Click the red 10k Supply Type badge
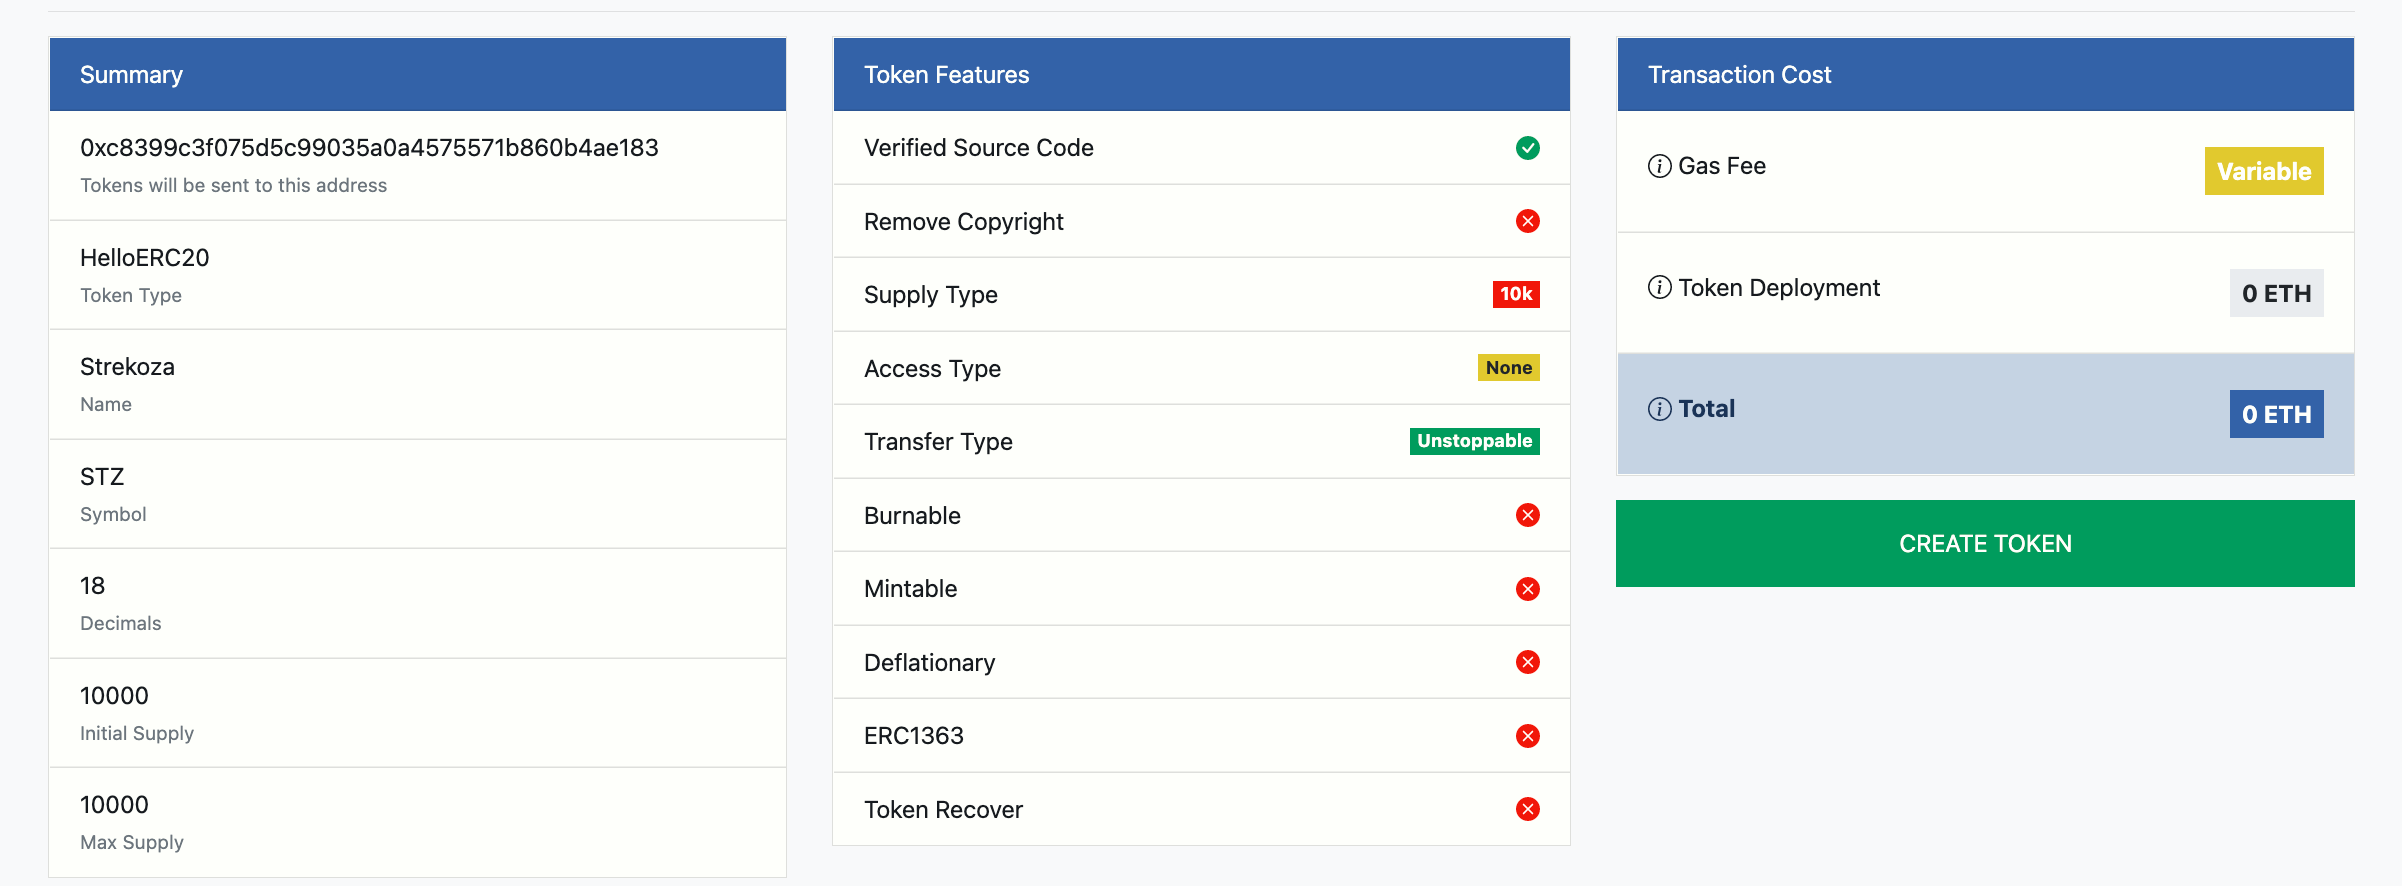Screen dimensions: 2402x886 (1515, 294)
